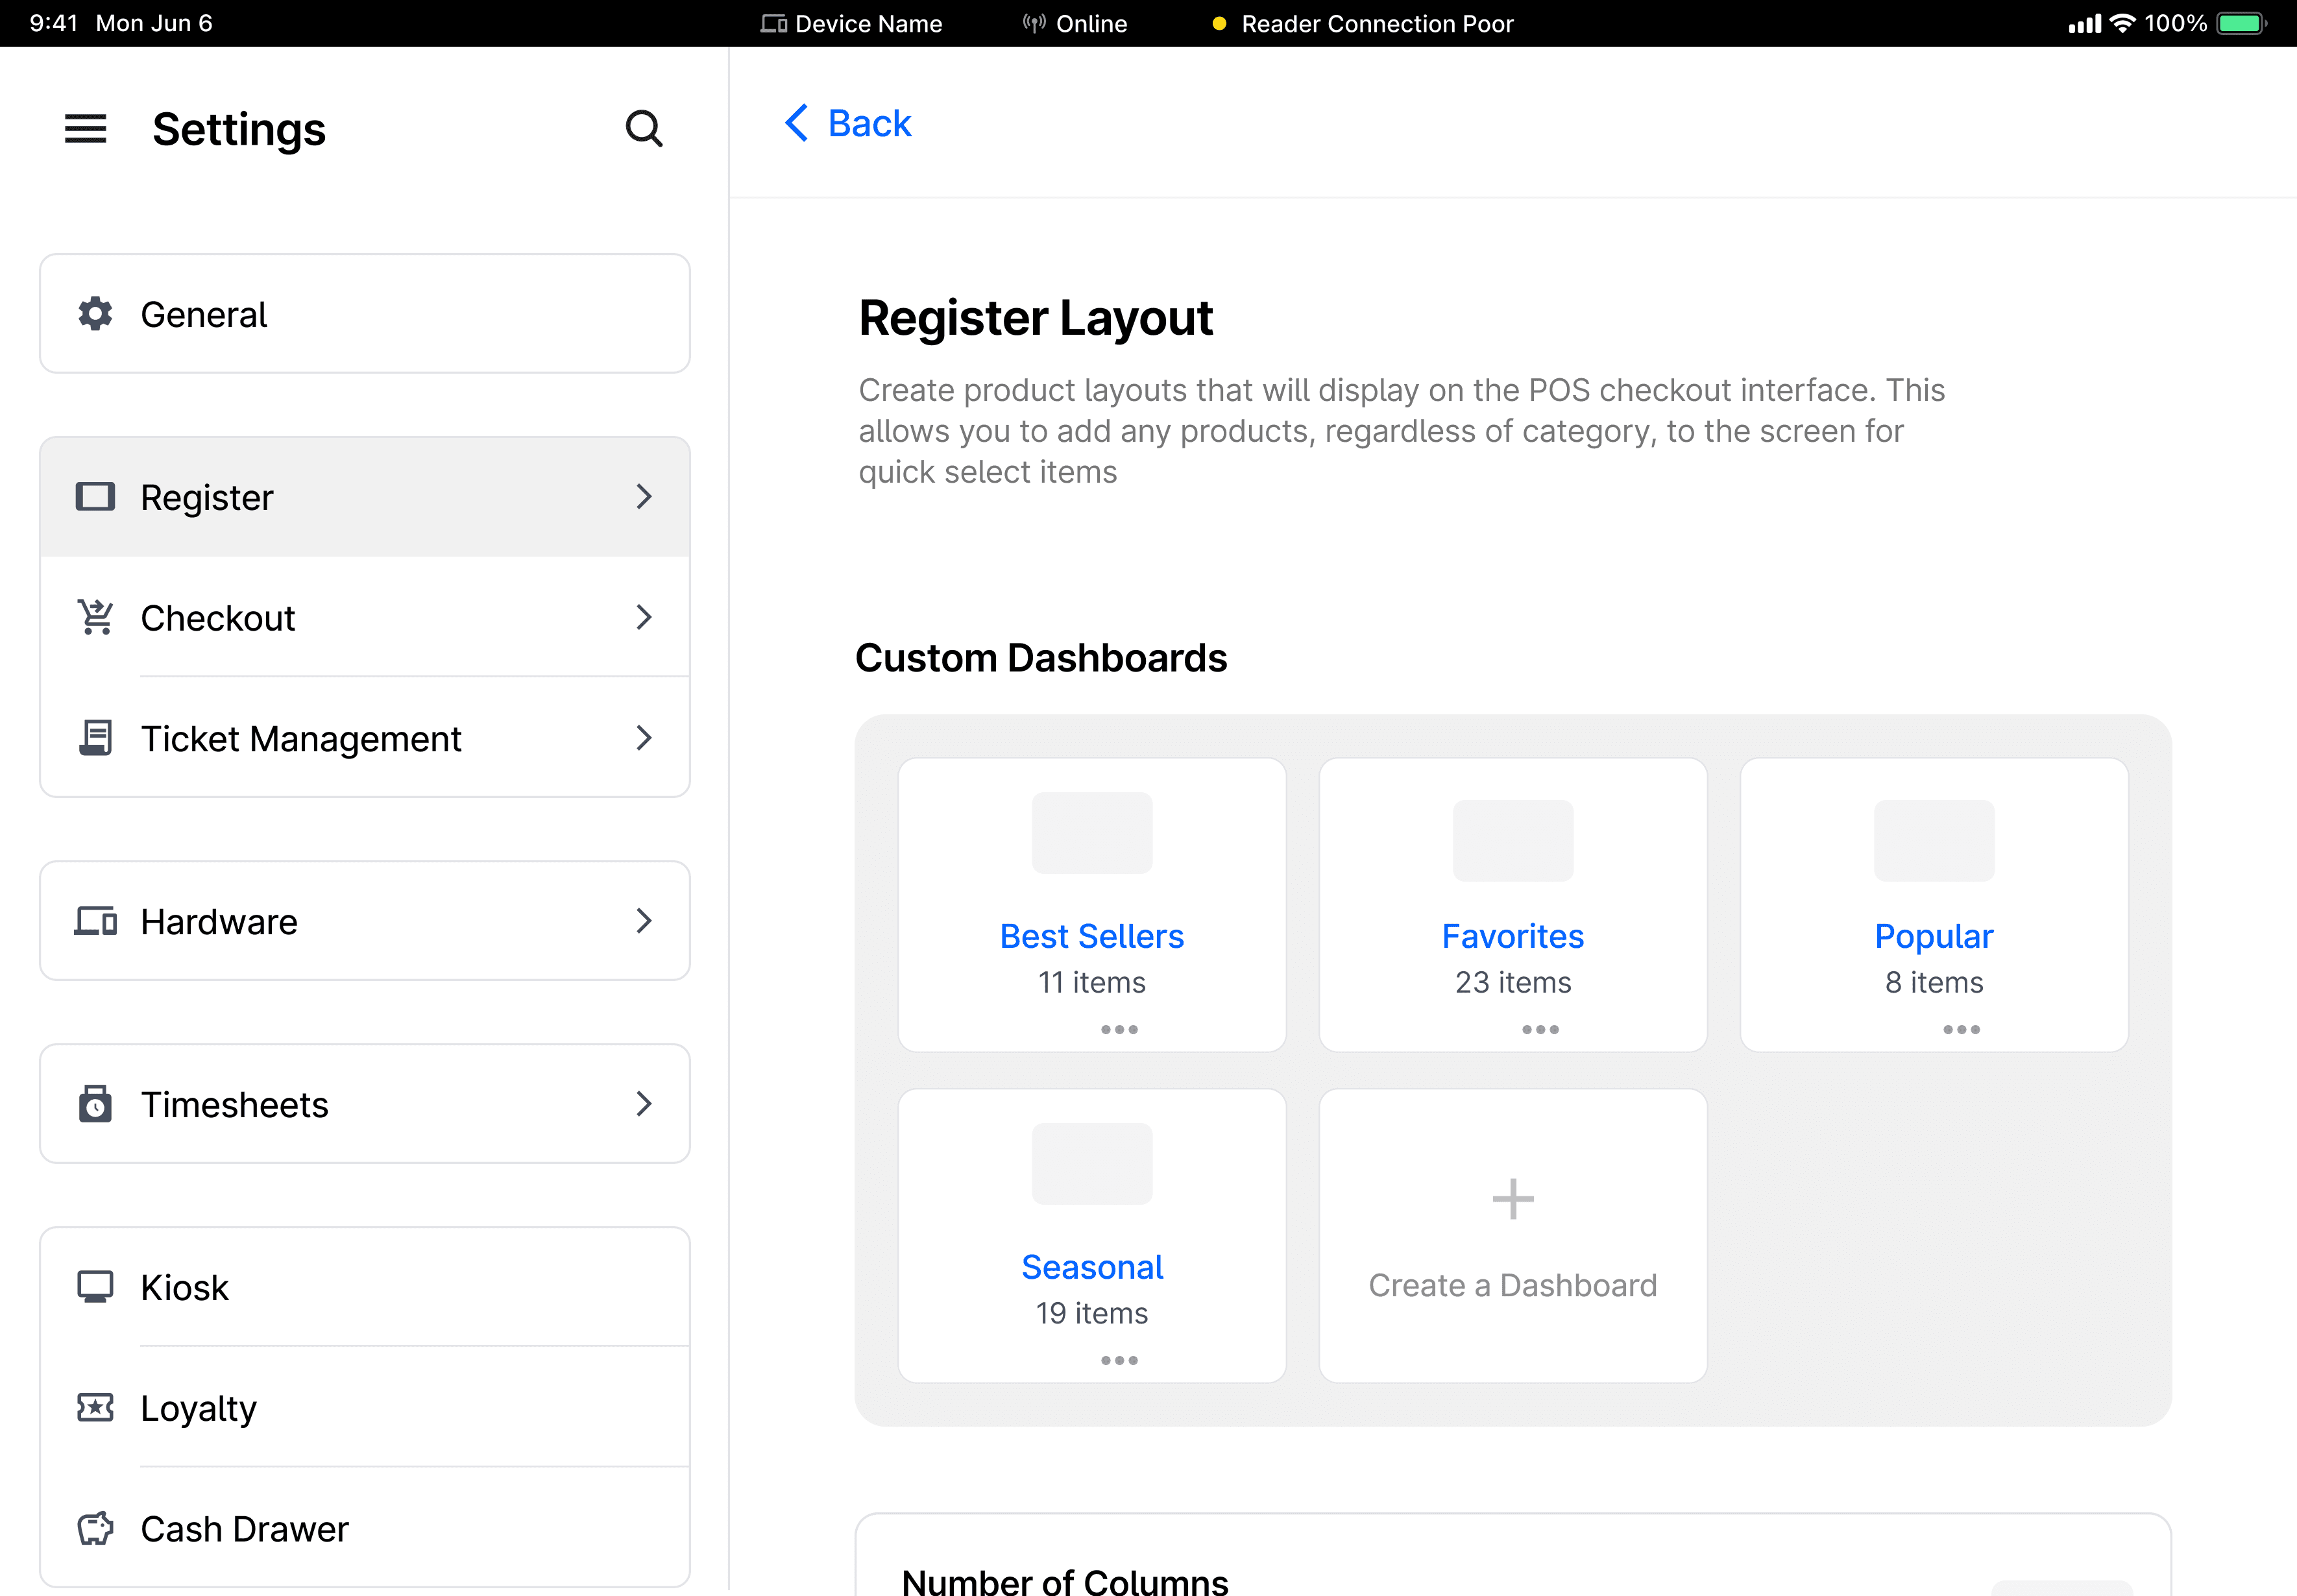Open Favorites dashboard more options dots
Screen dimensions: 2297x1596
[x=1540, y=1029]
